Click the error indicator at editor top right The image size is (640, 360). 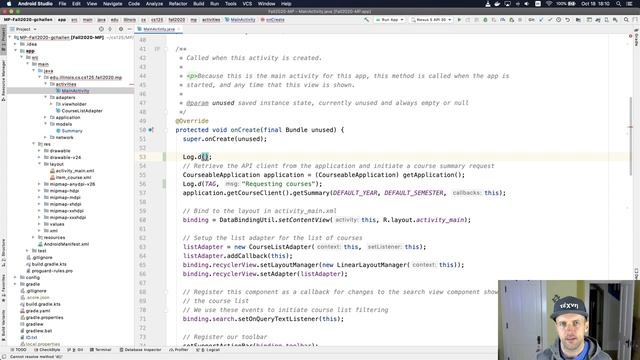click(630, 37)
